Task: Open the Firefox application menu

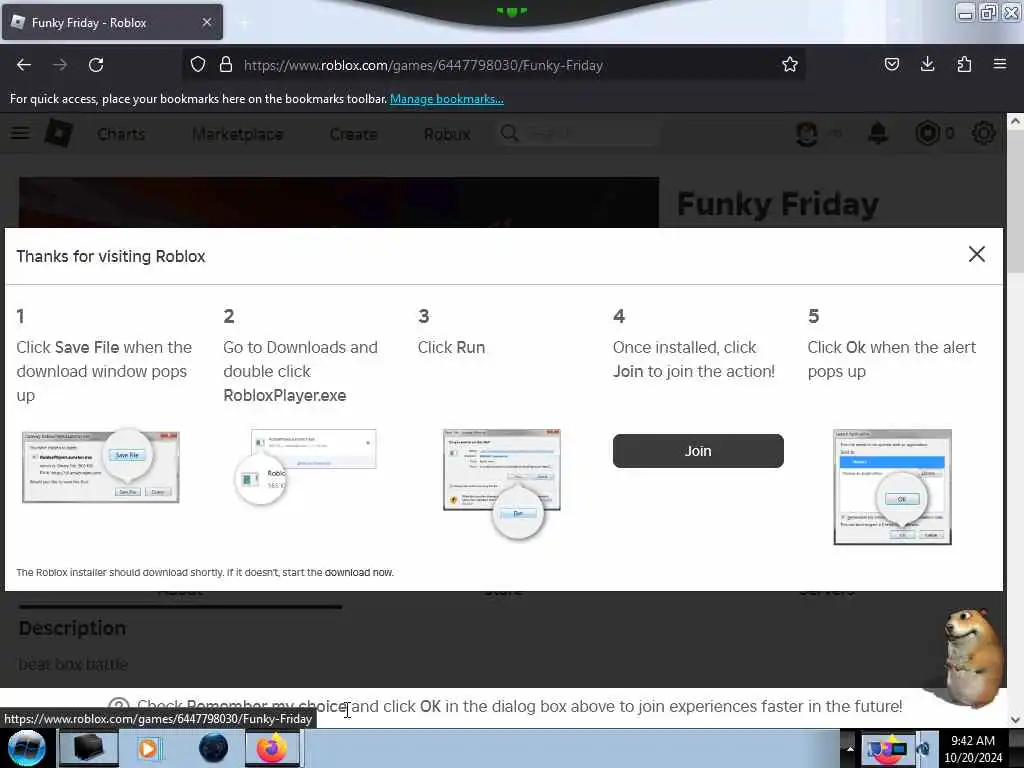Action: tap(999, 64)
